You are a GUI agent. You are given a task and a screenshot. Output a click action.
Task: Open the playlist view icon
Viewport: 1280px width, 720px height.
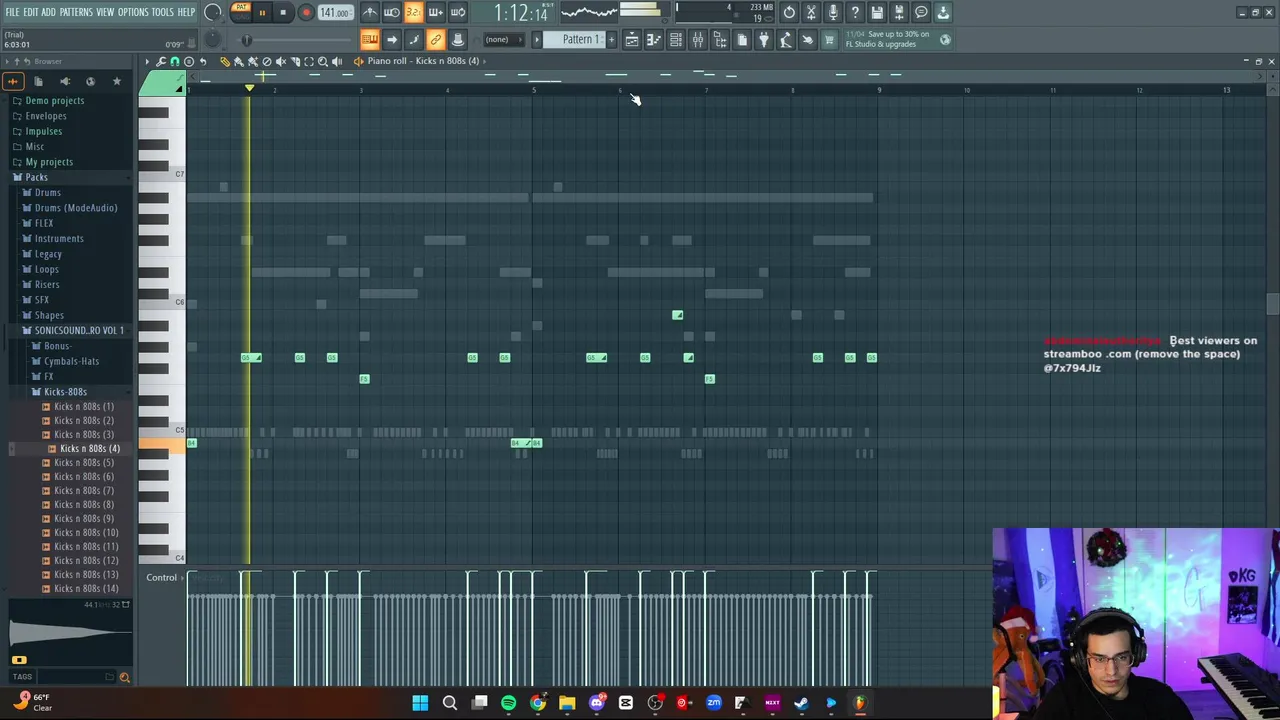point(632,40)
